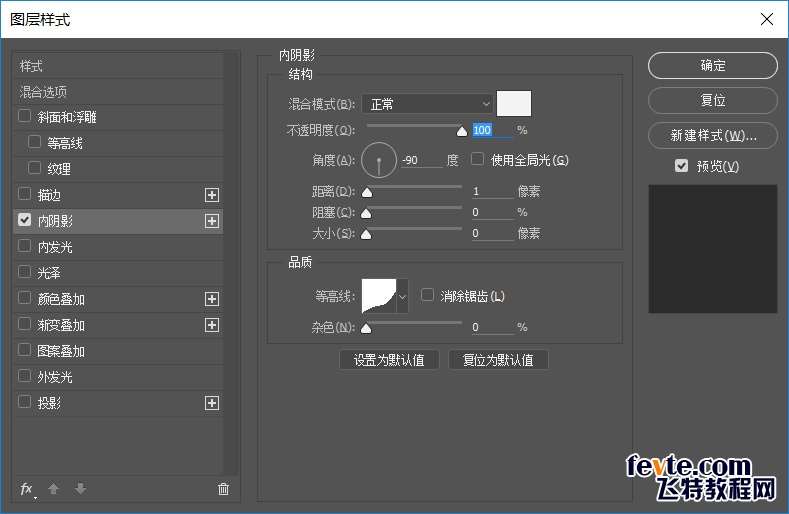Open the inner shadow color swatch
The height and width of the screenshot is (514, 789).
coord(514,104)
